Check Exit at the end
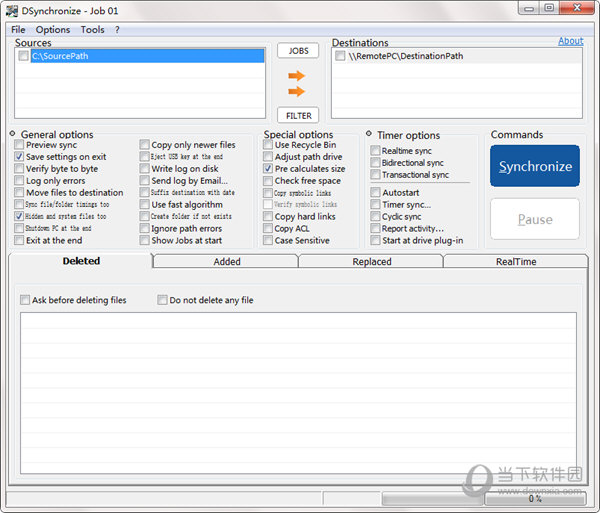The height and width of the screenshot is (513, 600). (19, 240)
